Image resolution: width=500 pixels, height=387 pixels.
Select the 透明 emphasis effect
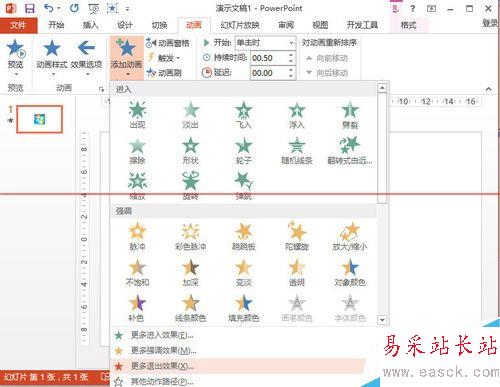coord(297,273)
